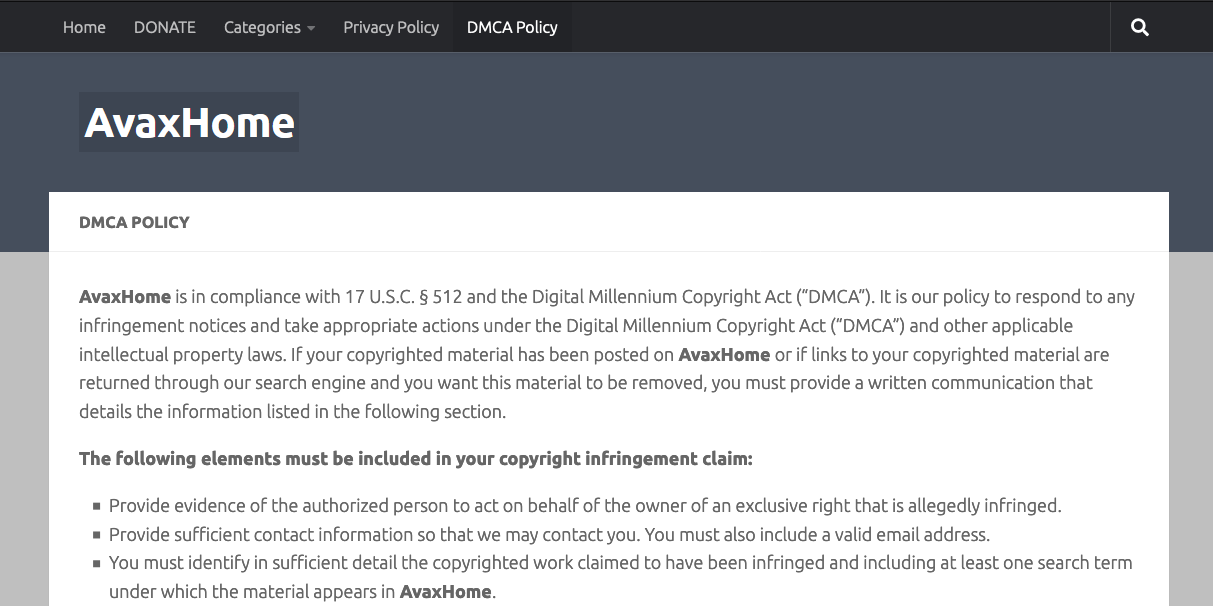Click square bullet marker before "Provide sufficient"
Image resolution: width=1213 pixels, height=606 pixels.
pyautogui.click(x=97, y=535)
